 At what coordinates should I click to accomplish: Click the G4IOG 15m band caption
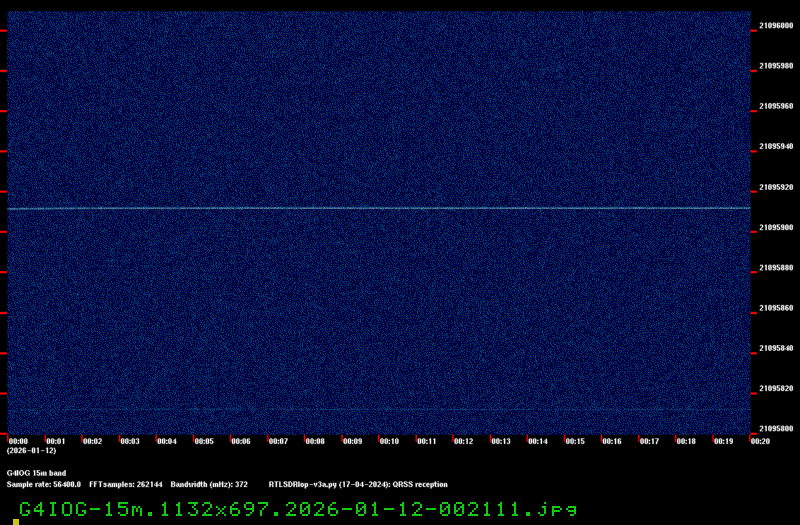36,473
